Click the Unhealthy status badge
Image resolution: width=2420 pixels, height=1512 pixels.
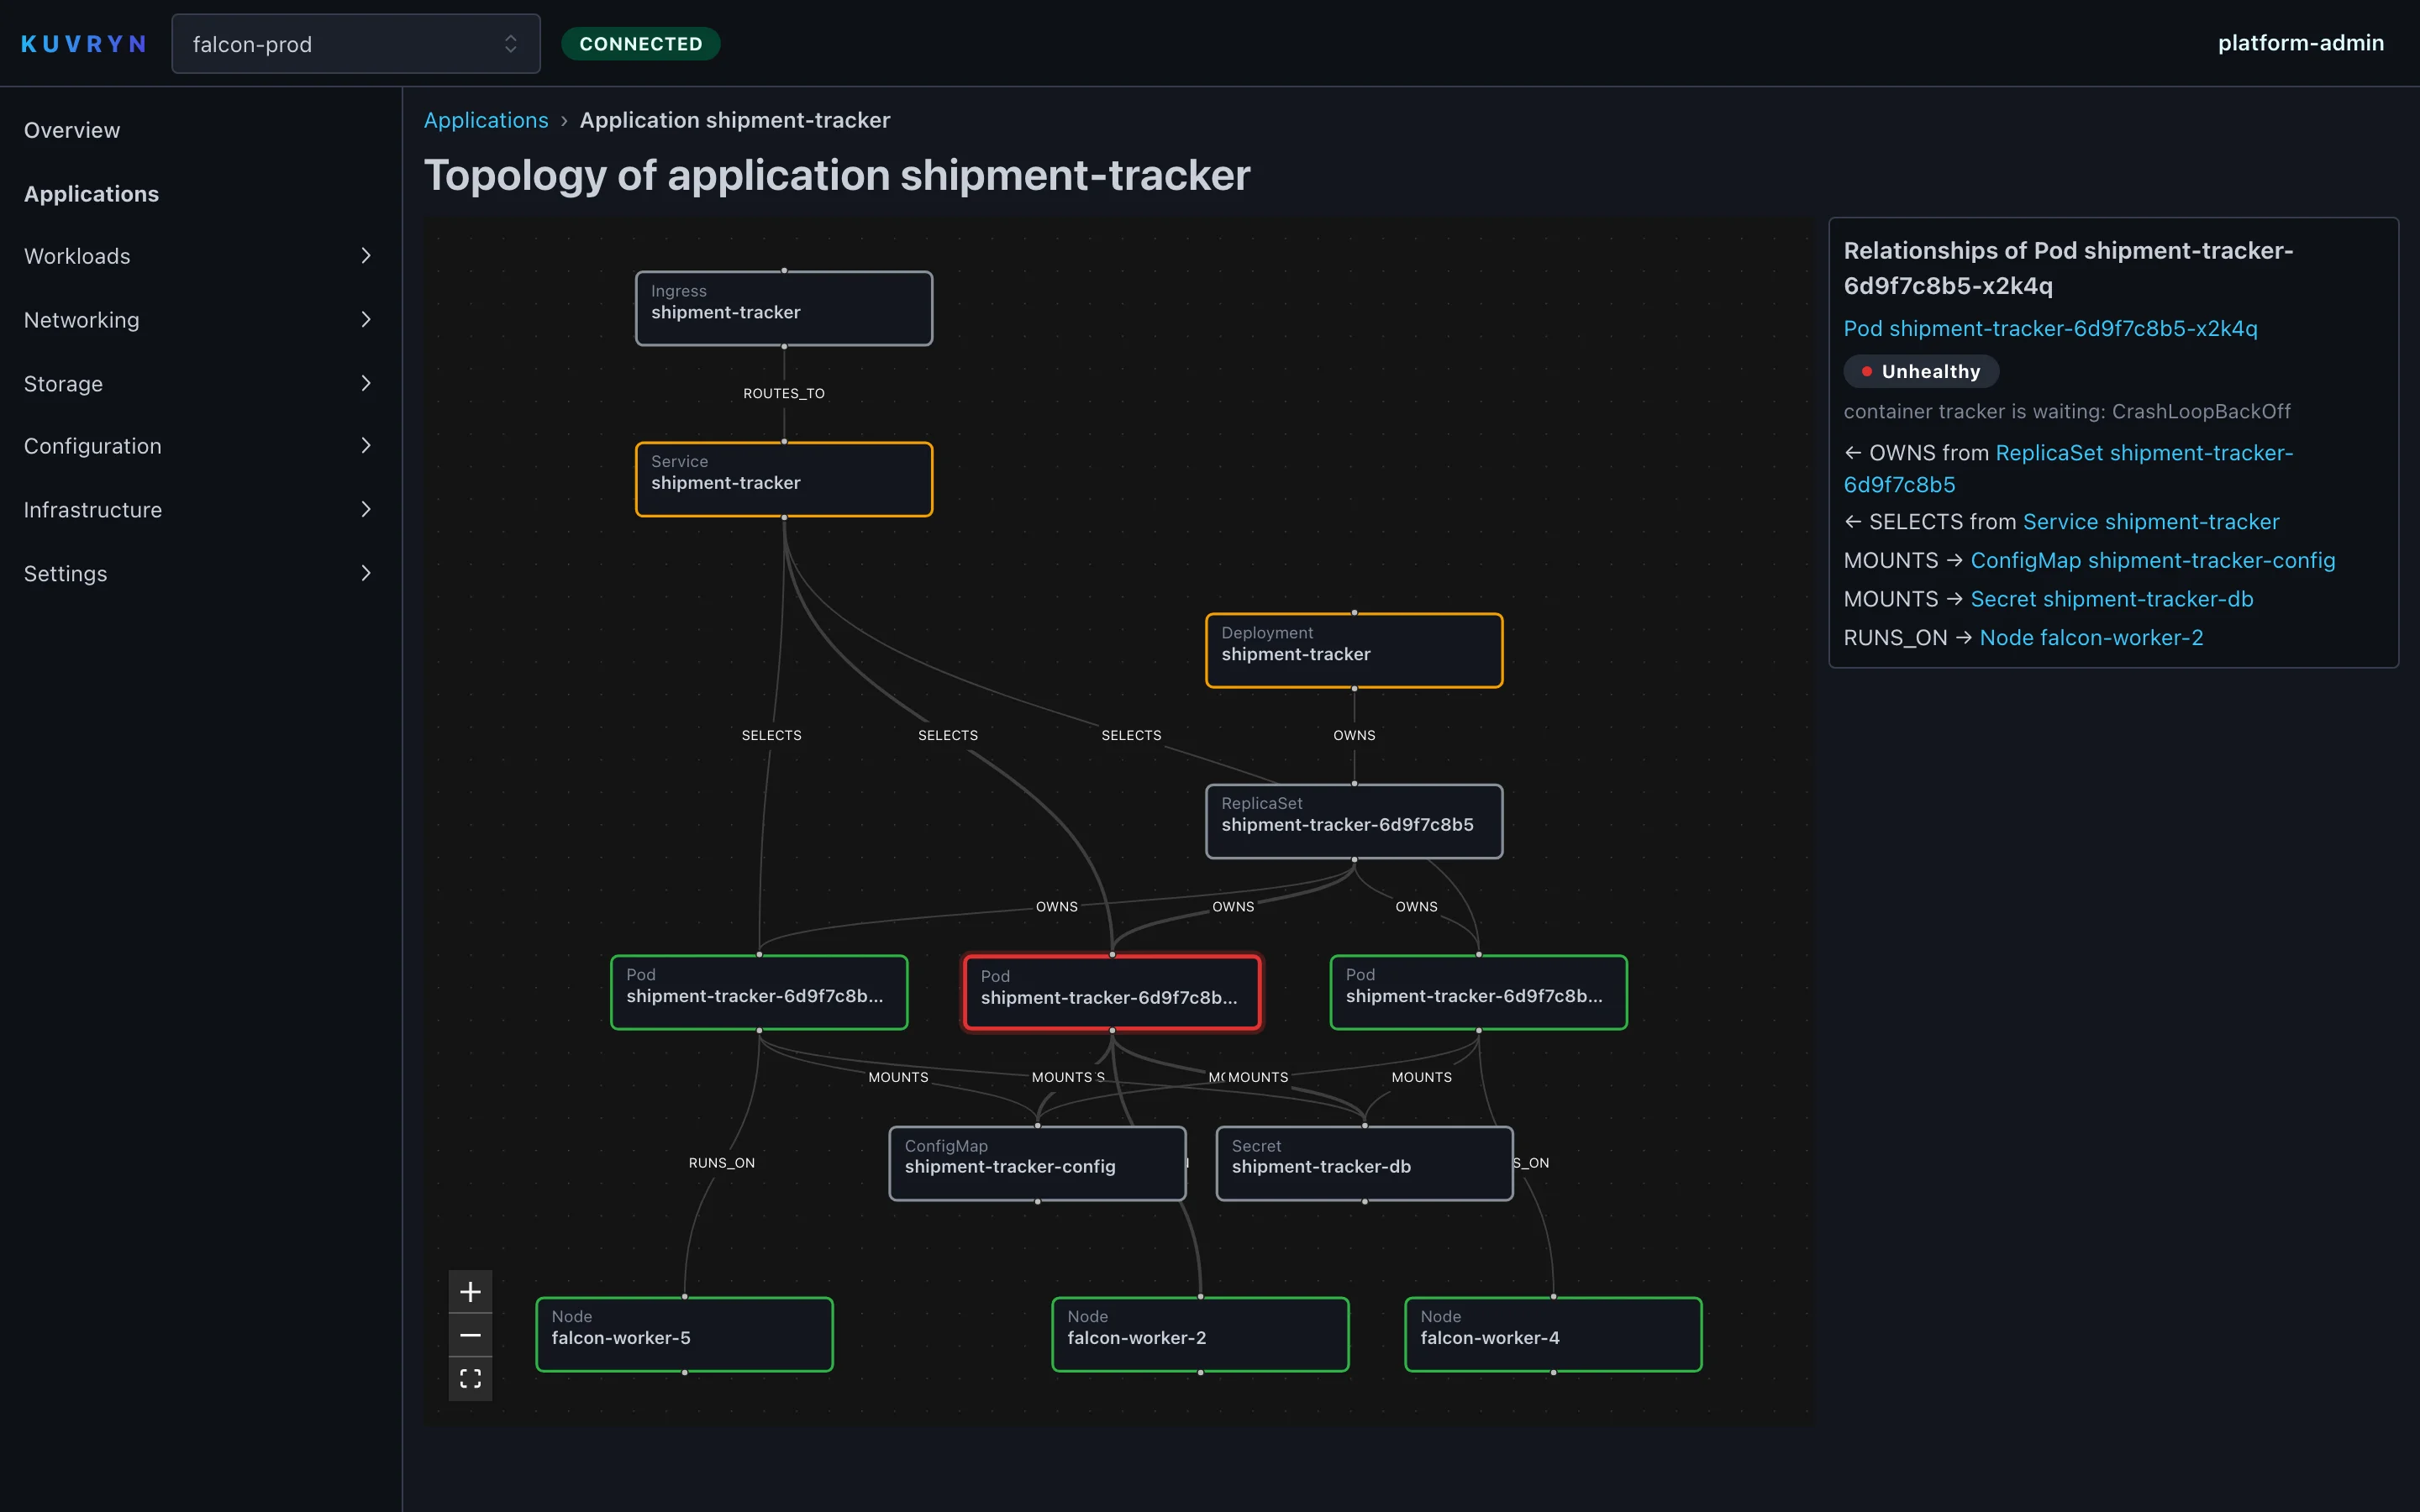(1921, 372)
